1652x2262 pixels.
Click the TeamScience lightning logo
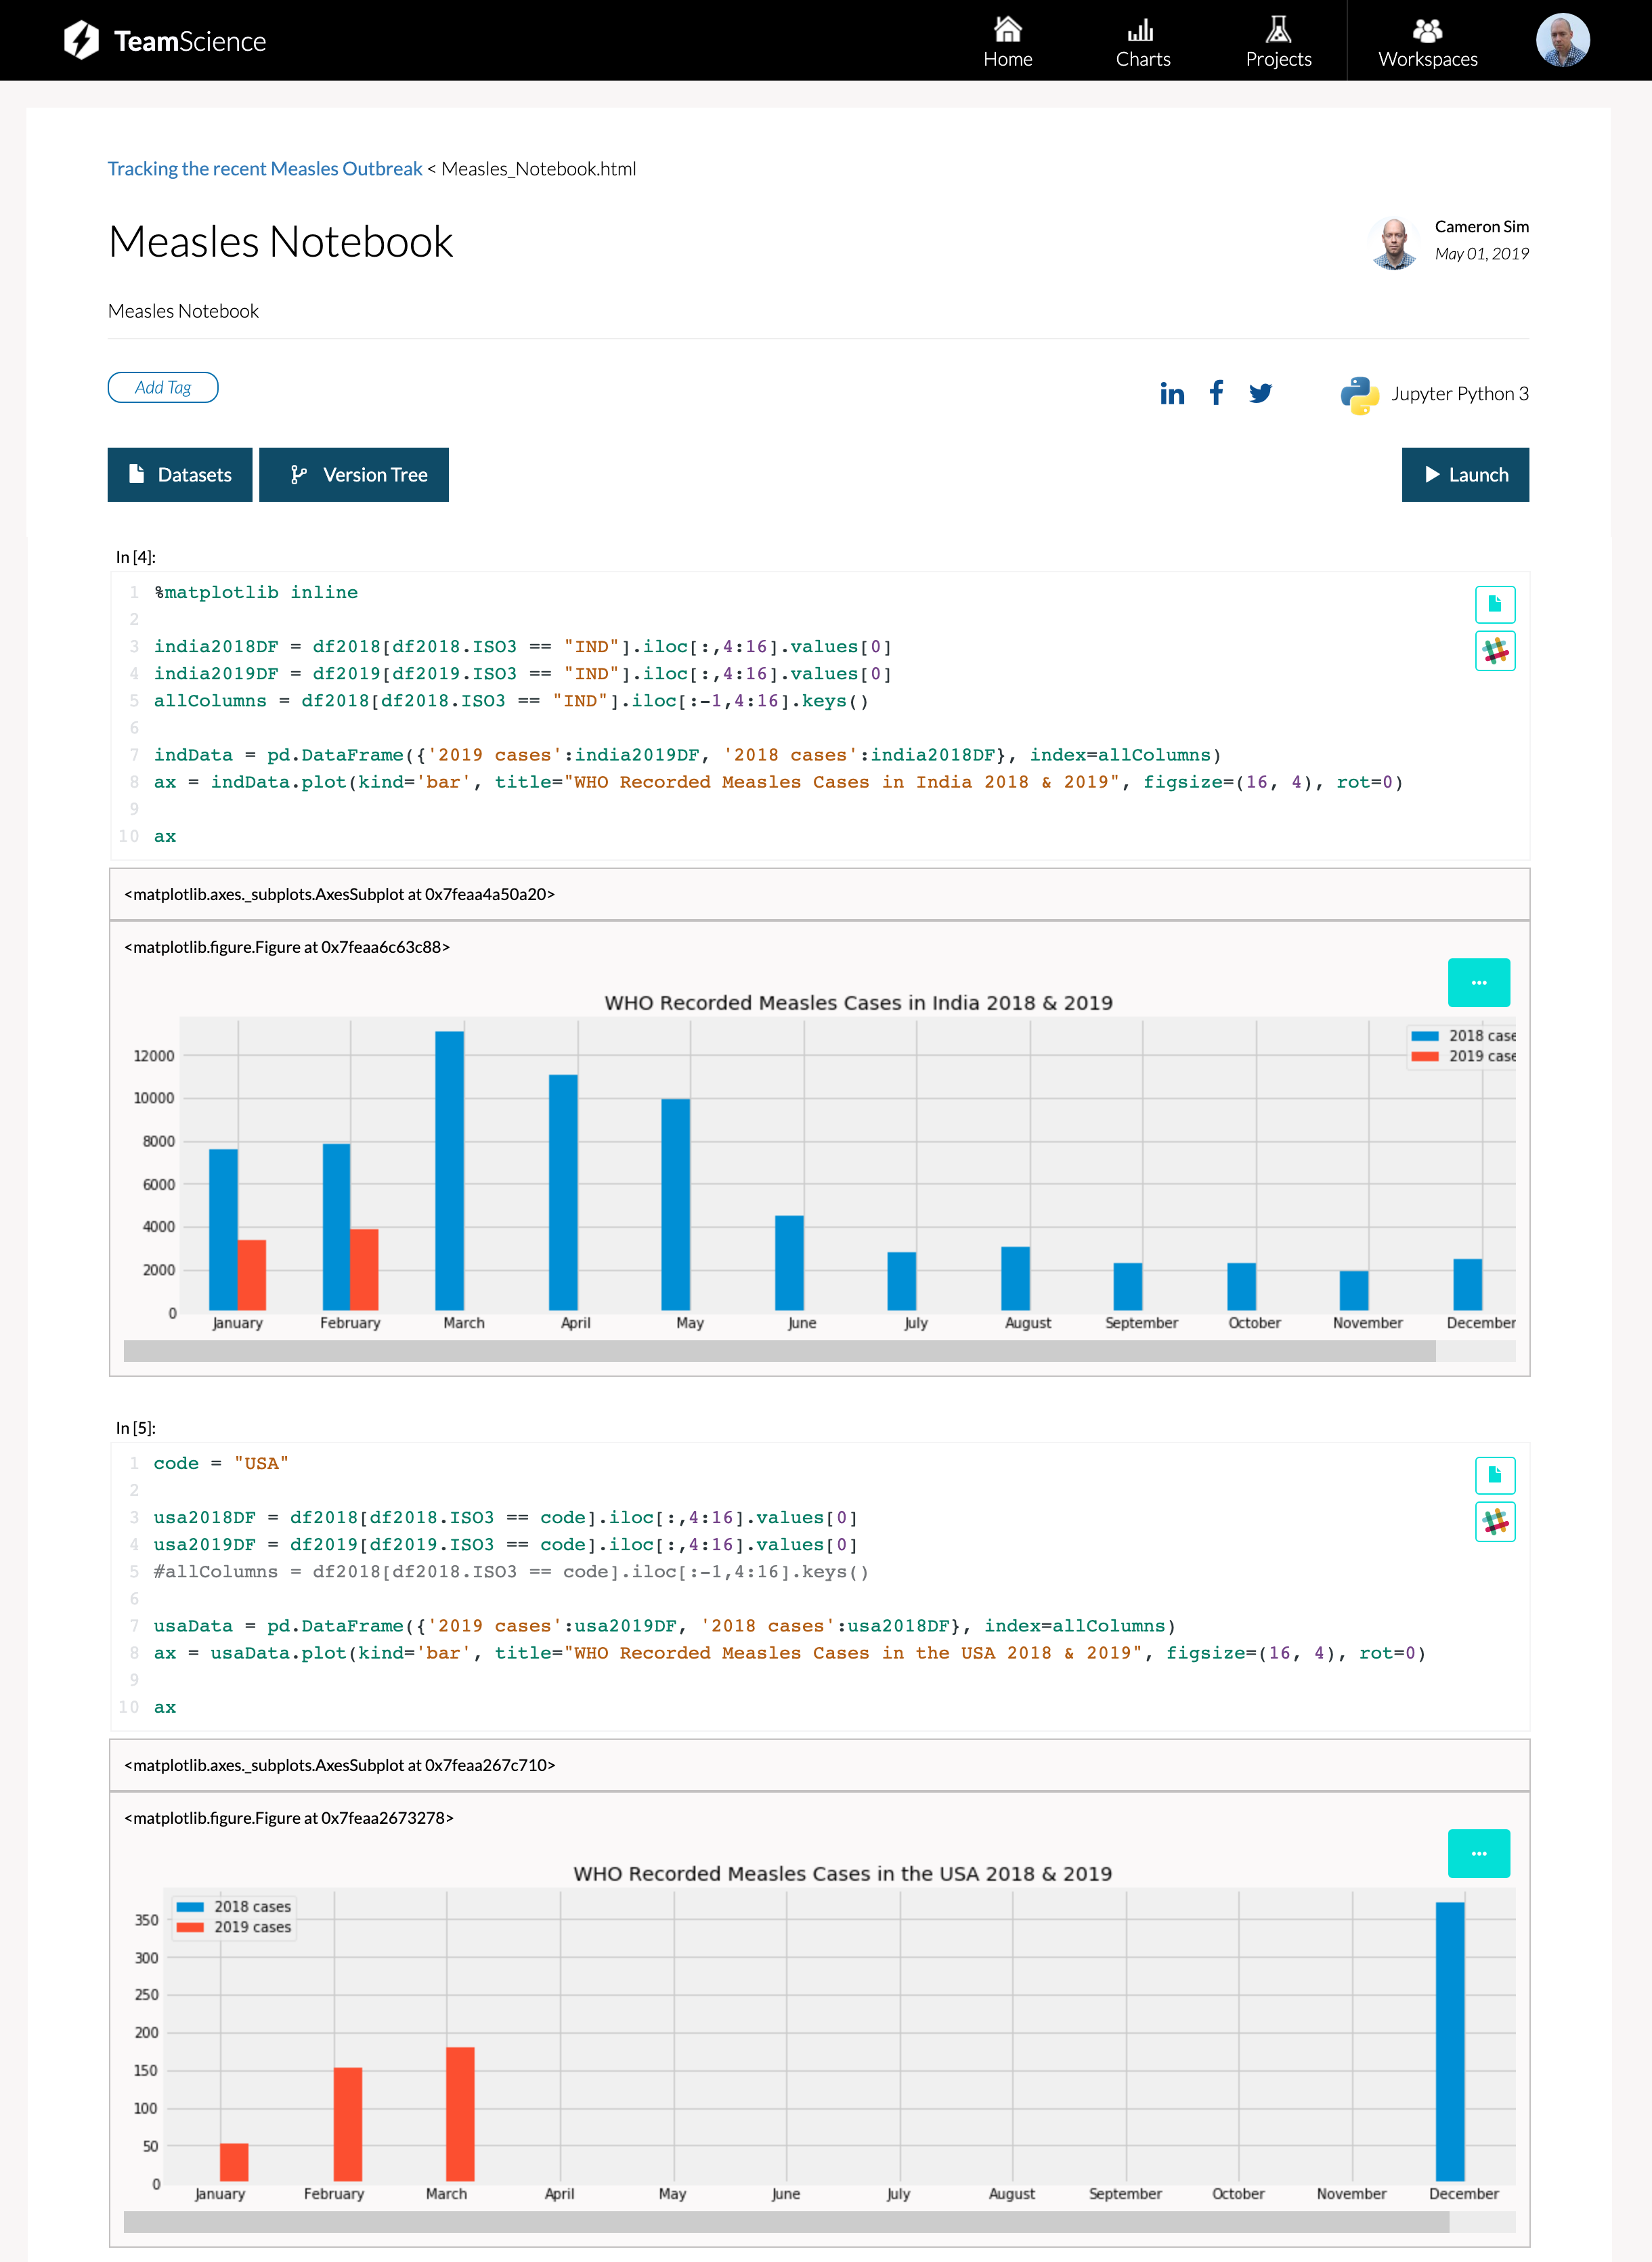(x=82, y=39)
